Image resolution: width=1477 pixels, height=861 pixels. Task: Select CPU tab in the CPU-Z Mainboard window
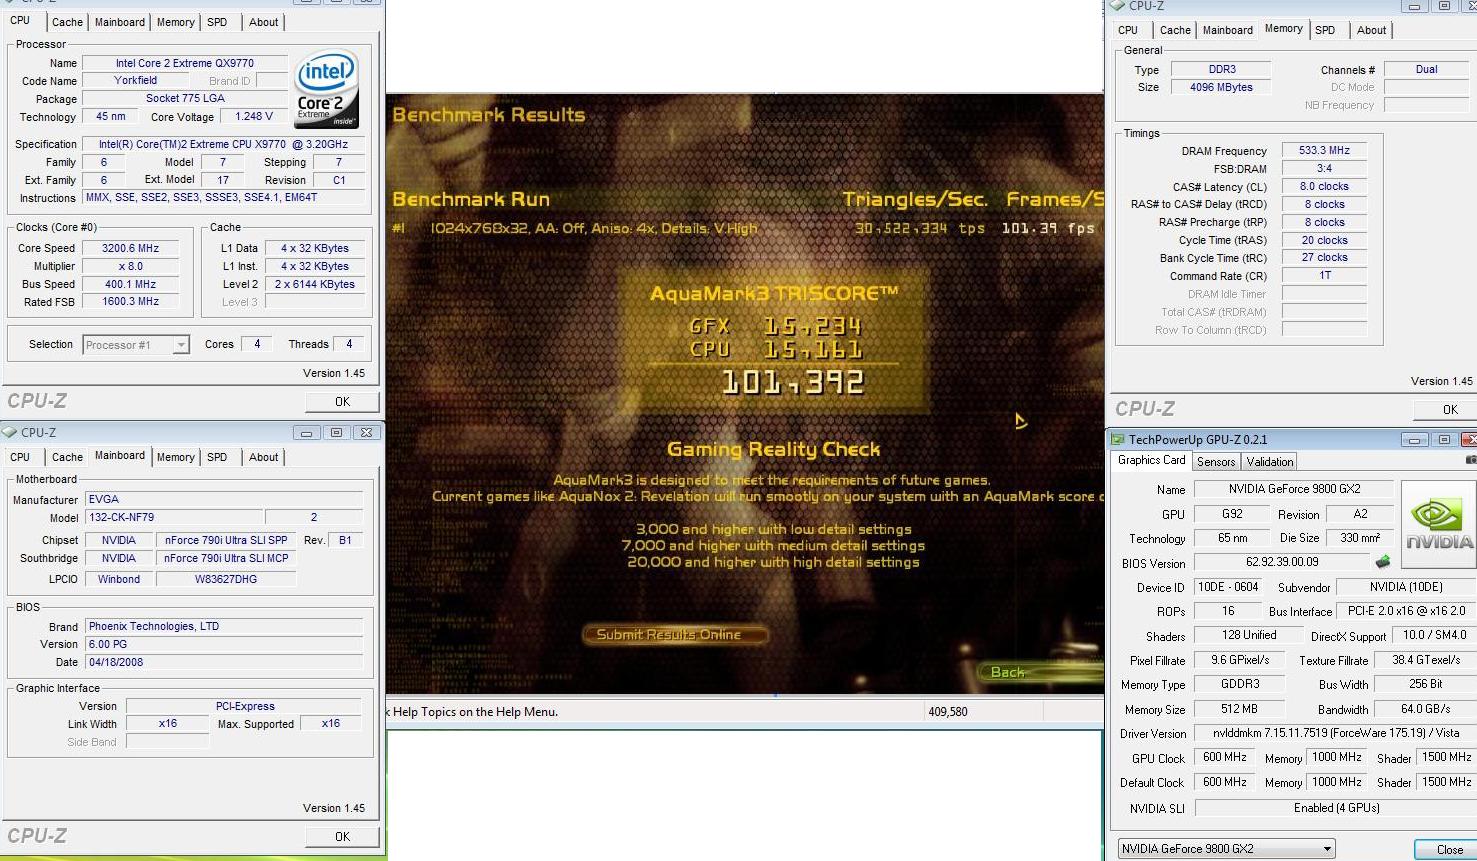click(20, 457)
